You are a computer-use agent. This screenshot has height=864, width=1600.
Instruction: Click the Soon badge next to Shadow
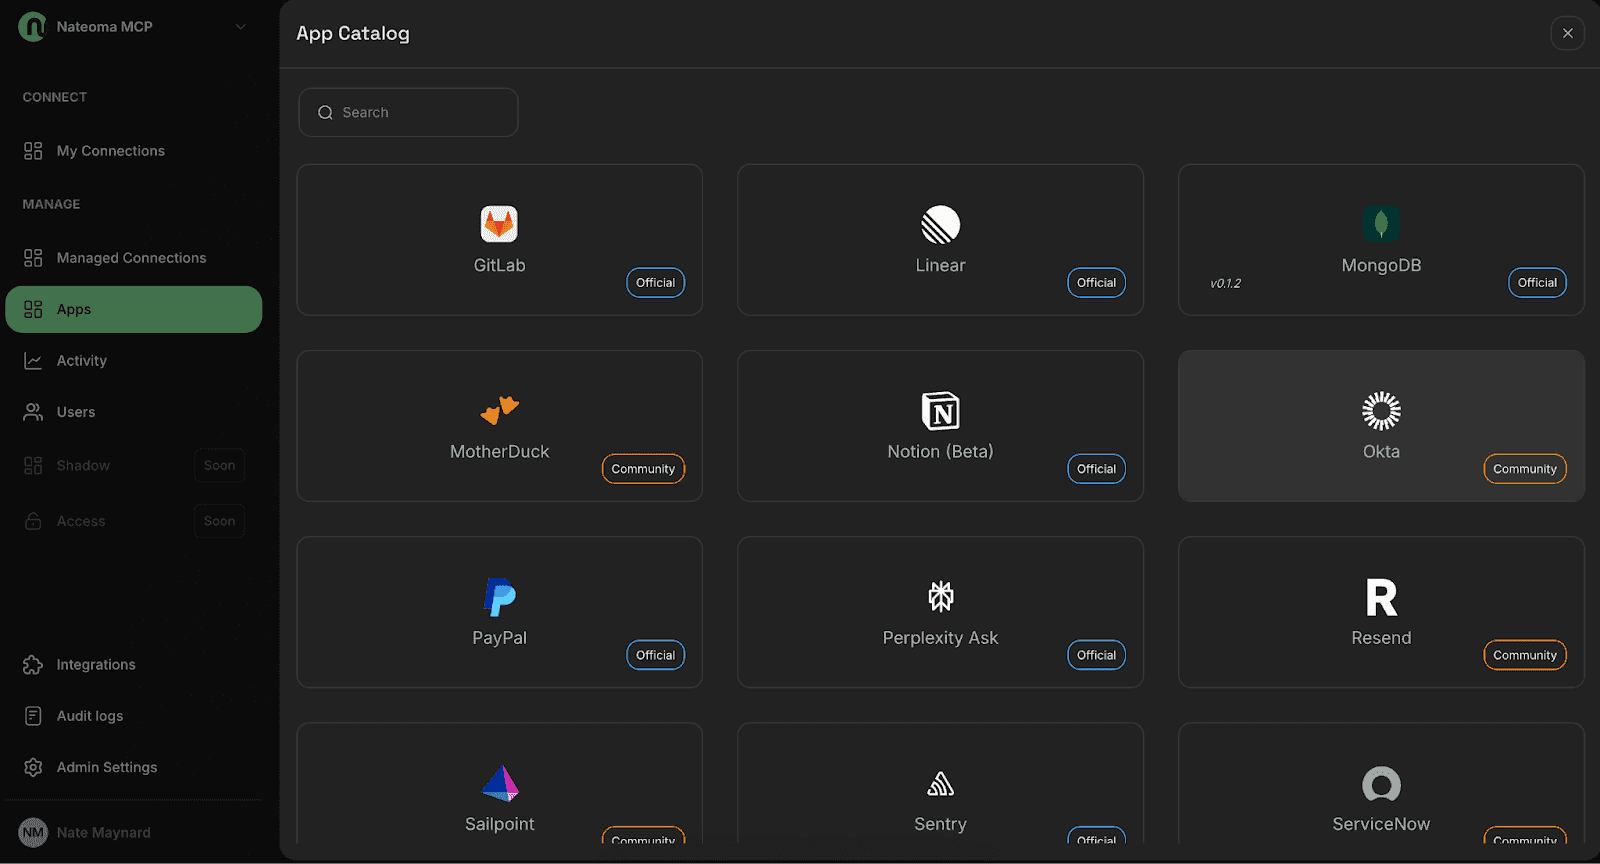[x=219, y=466]
